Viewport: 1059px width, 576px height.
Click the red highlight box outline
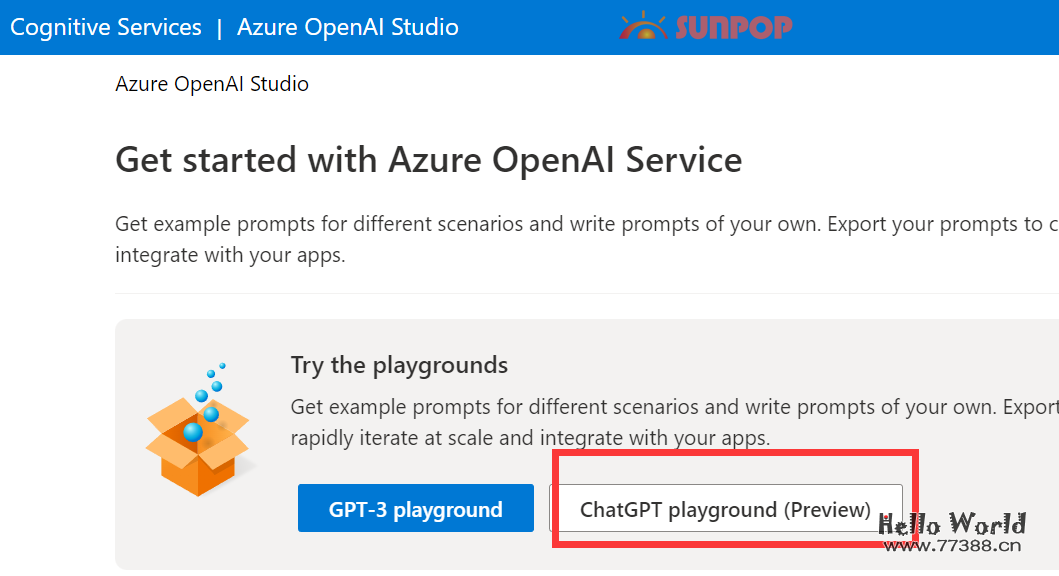[736, 452]
